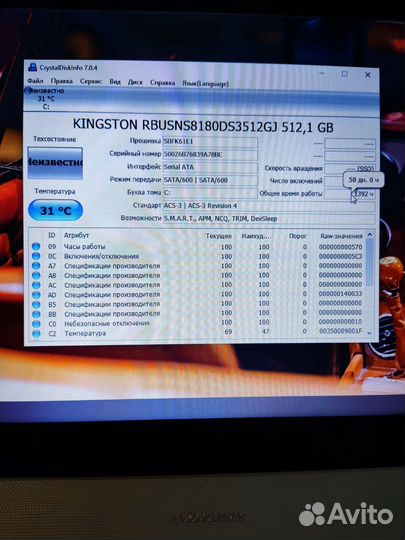Click the Режим передачи SATA/600 field
Screen dimensions: 405x540
[210, 180]
